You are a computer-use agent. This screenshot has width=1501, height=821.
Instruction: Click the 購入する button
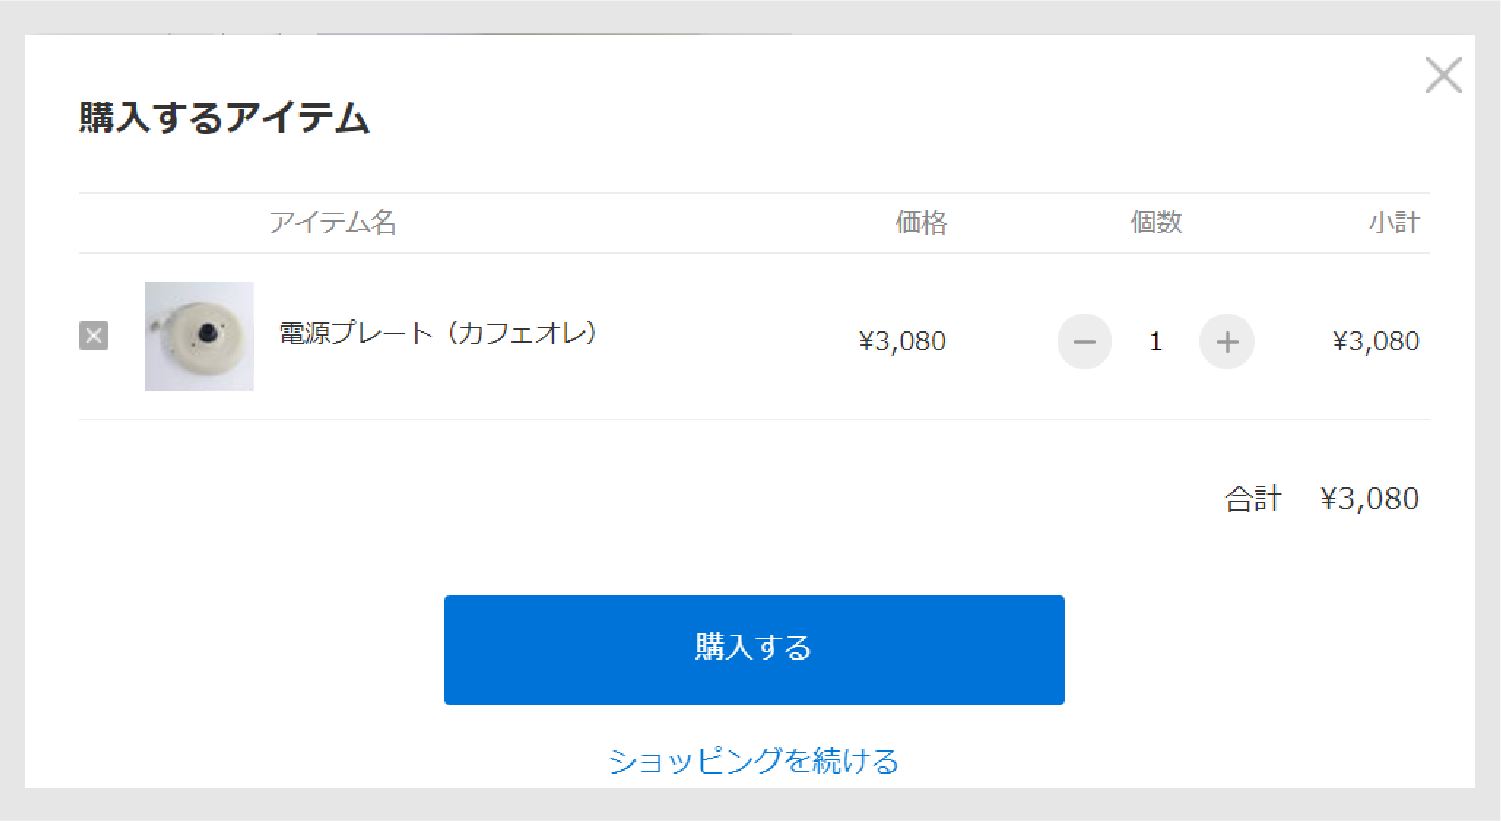[754, 650]
